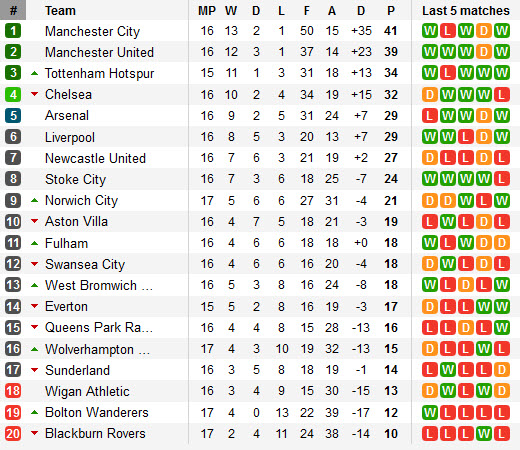The width and height of the screenshot is (520, 450).
Task: Click Manchester City's red L result badge
Action: coord(448,31)
